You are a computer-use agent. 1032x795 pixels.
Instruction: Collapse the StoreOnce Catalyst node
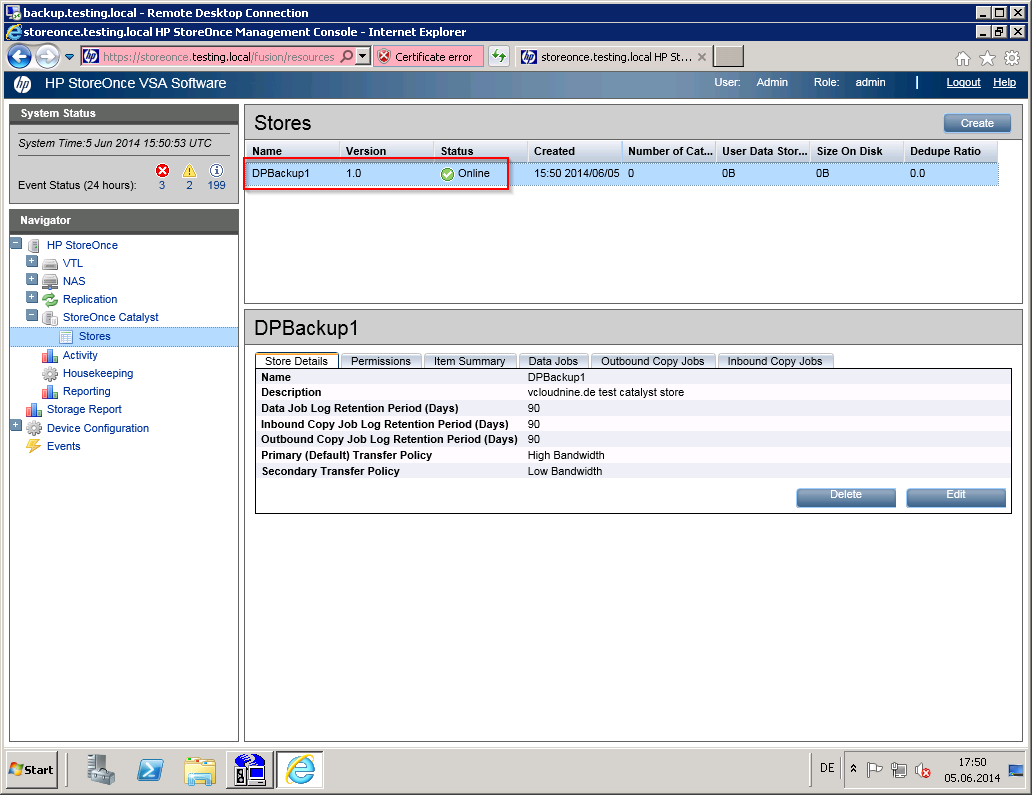click(x=32, y=315)
